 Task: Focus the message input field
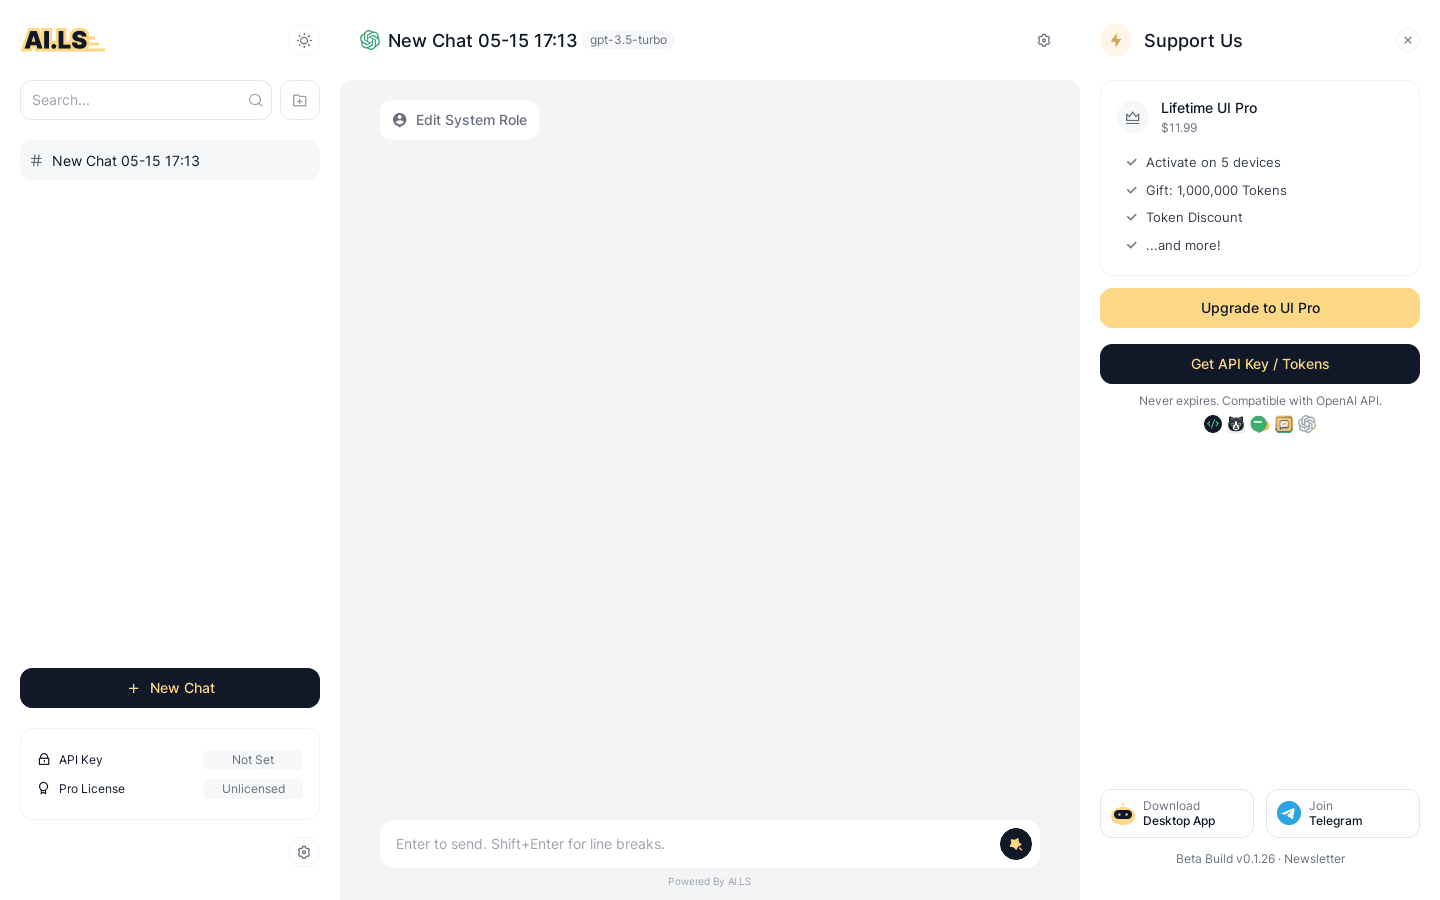coord(690,844)
